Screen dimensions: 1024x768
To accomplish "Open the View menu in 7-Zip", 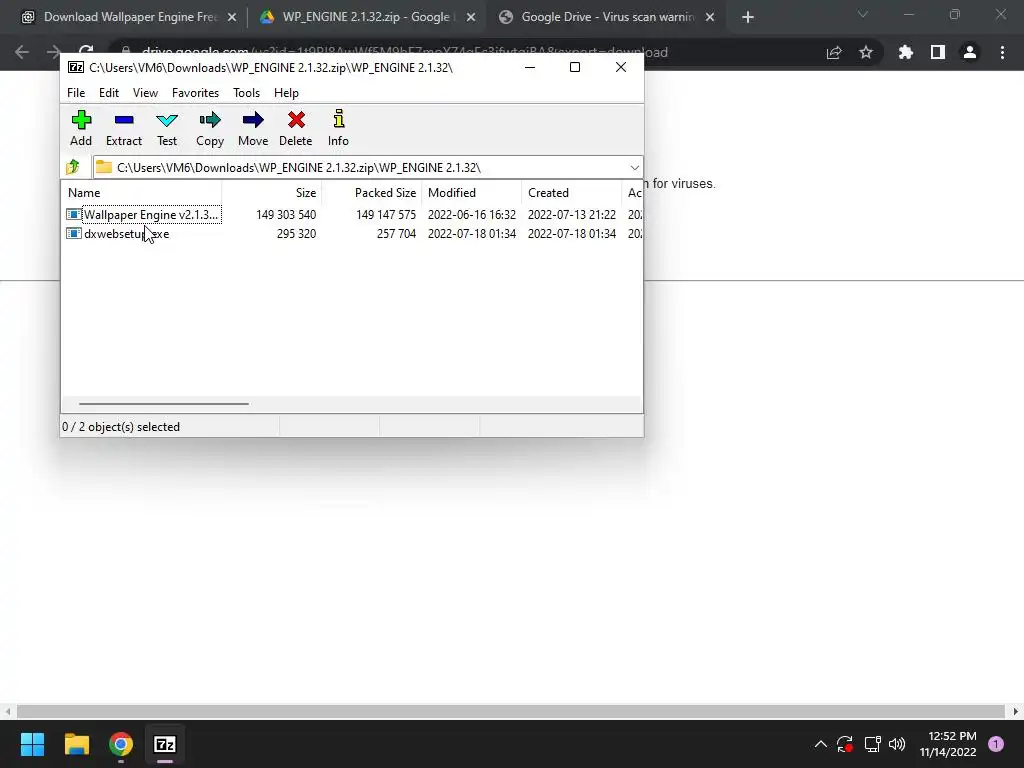I will pos(145,93).
